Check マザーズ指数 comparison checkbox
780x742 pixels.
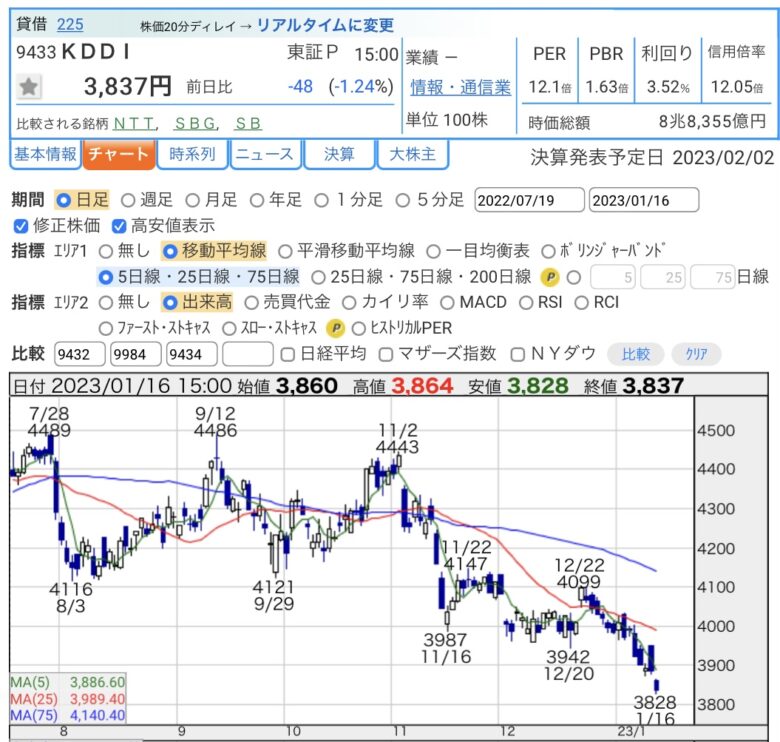386,355
